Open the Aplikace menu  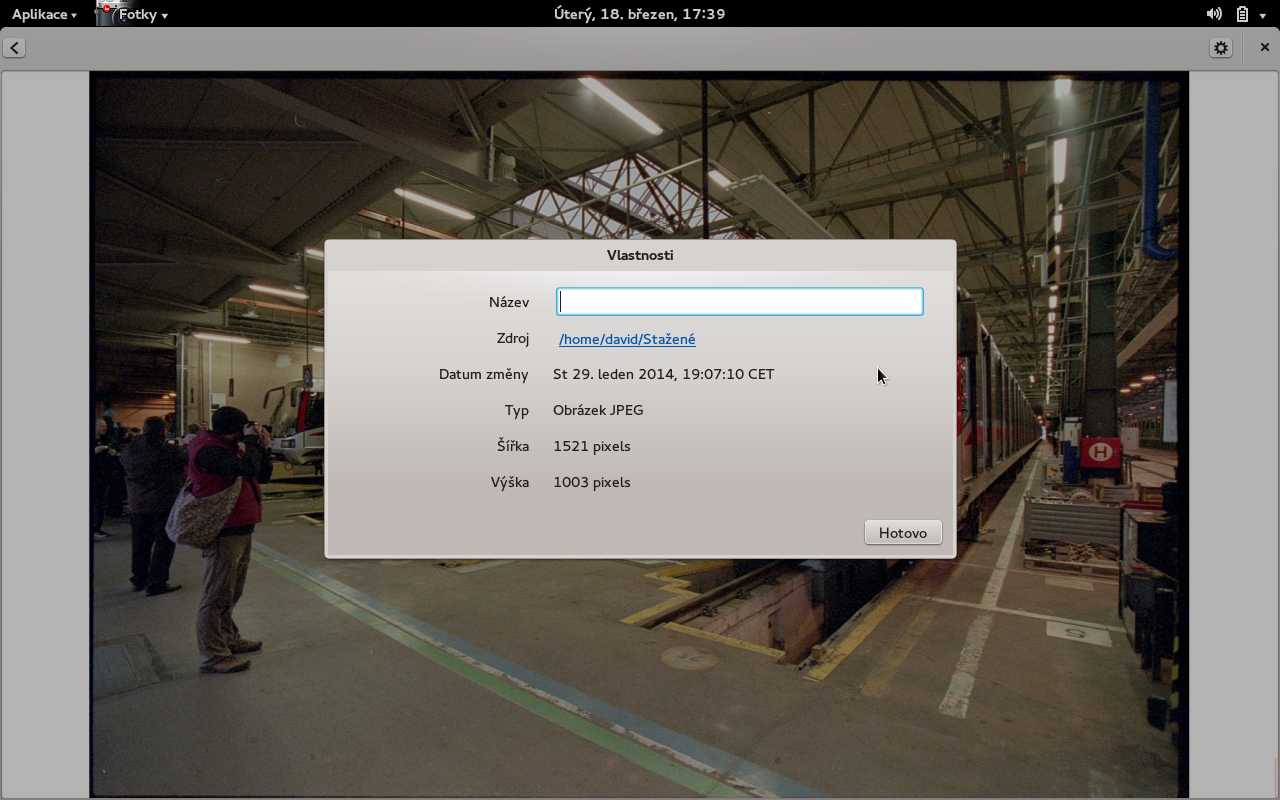point(44,14)
